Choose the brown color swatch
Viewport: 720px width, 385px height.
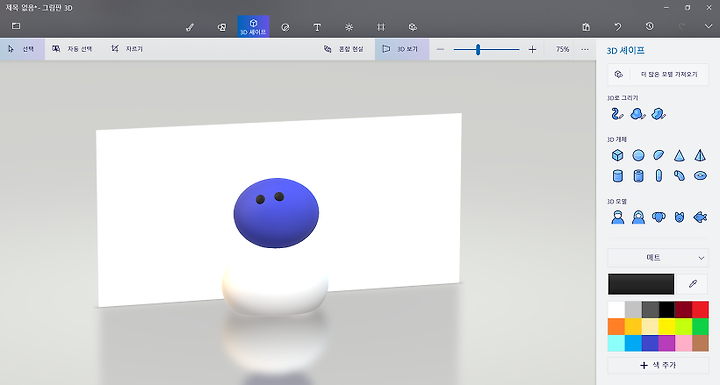700,343
